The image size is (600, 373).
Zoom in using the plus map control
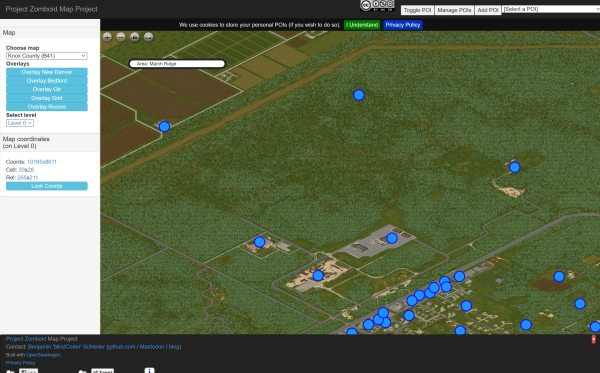[x=107, y=37]
